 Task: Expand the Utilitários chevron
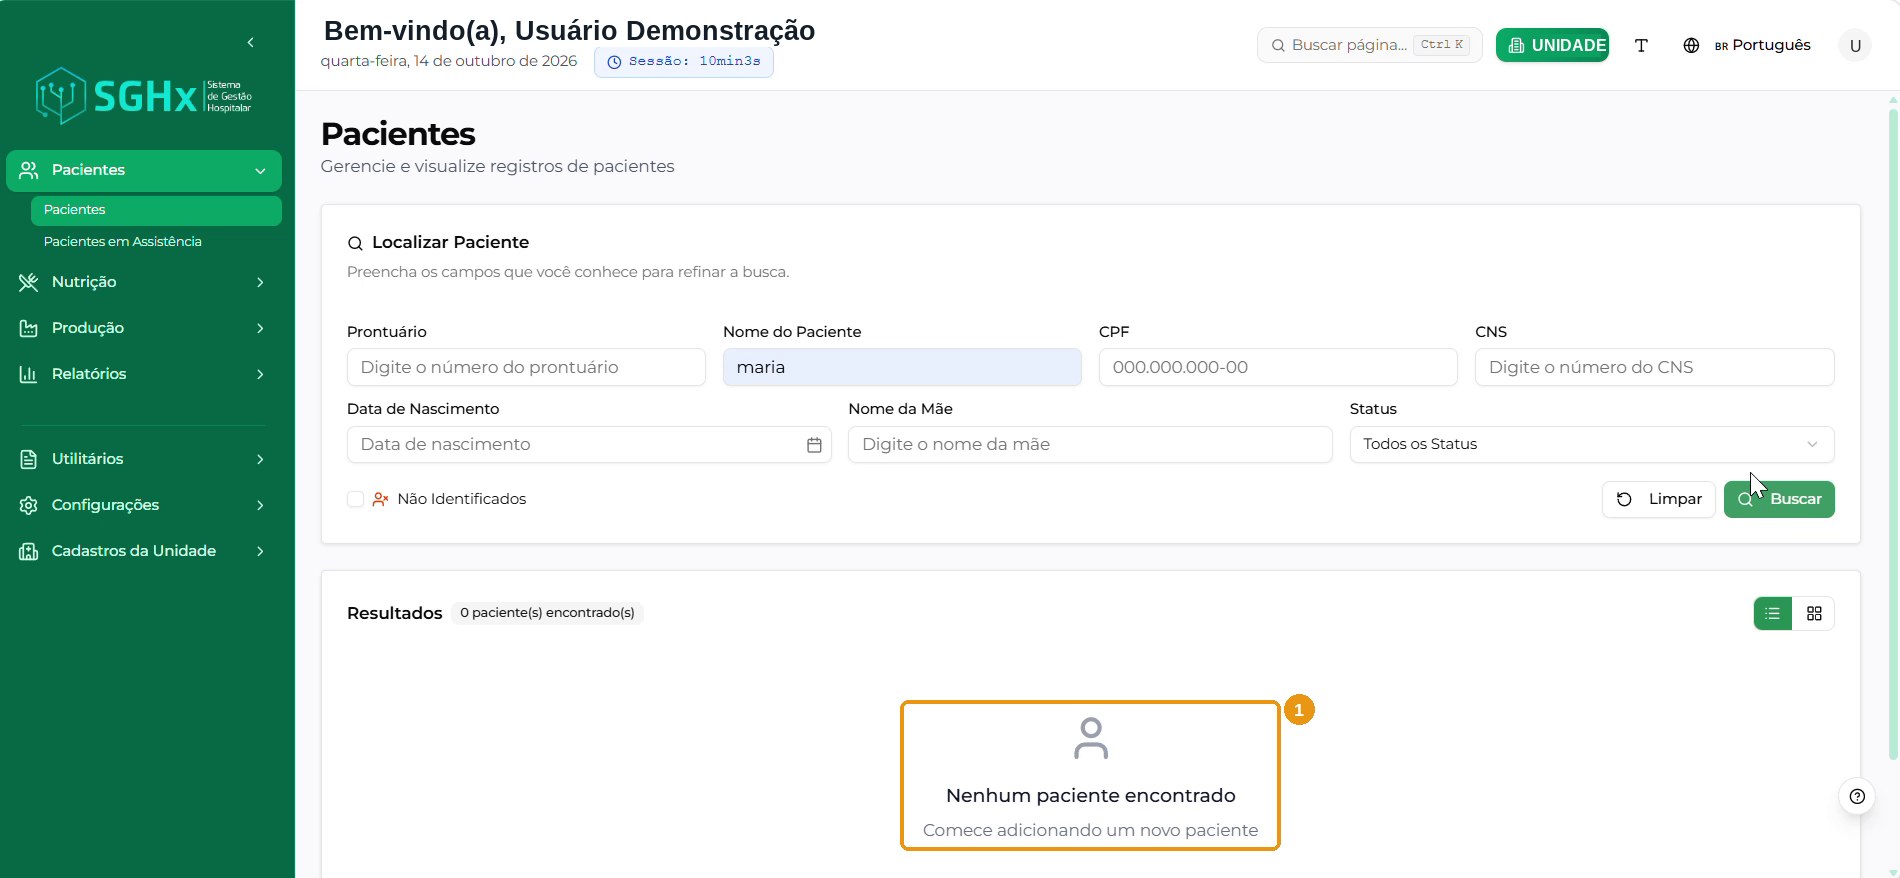point(260,459)
